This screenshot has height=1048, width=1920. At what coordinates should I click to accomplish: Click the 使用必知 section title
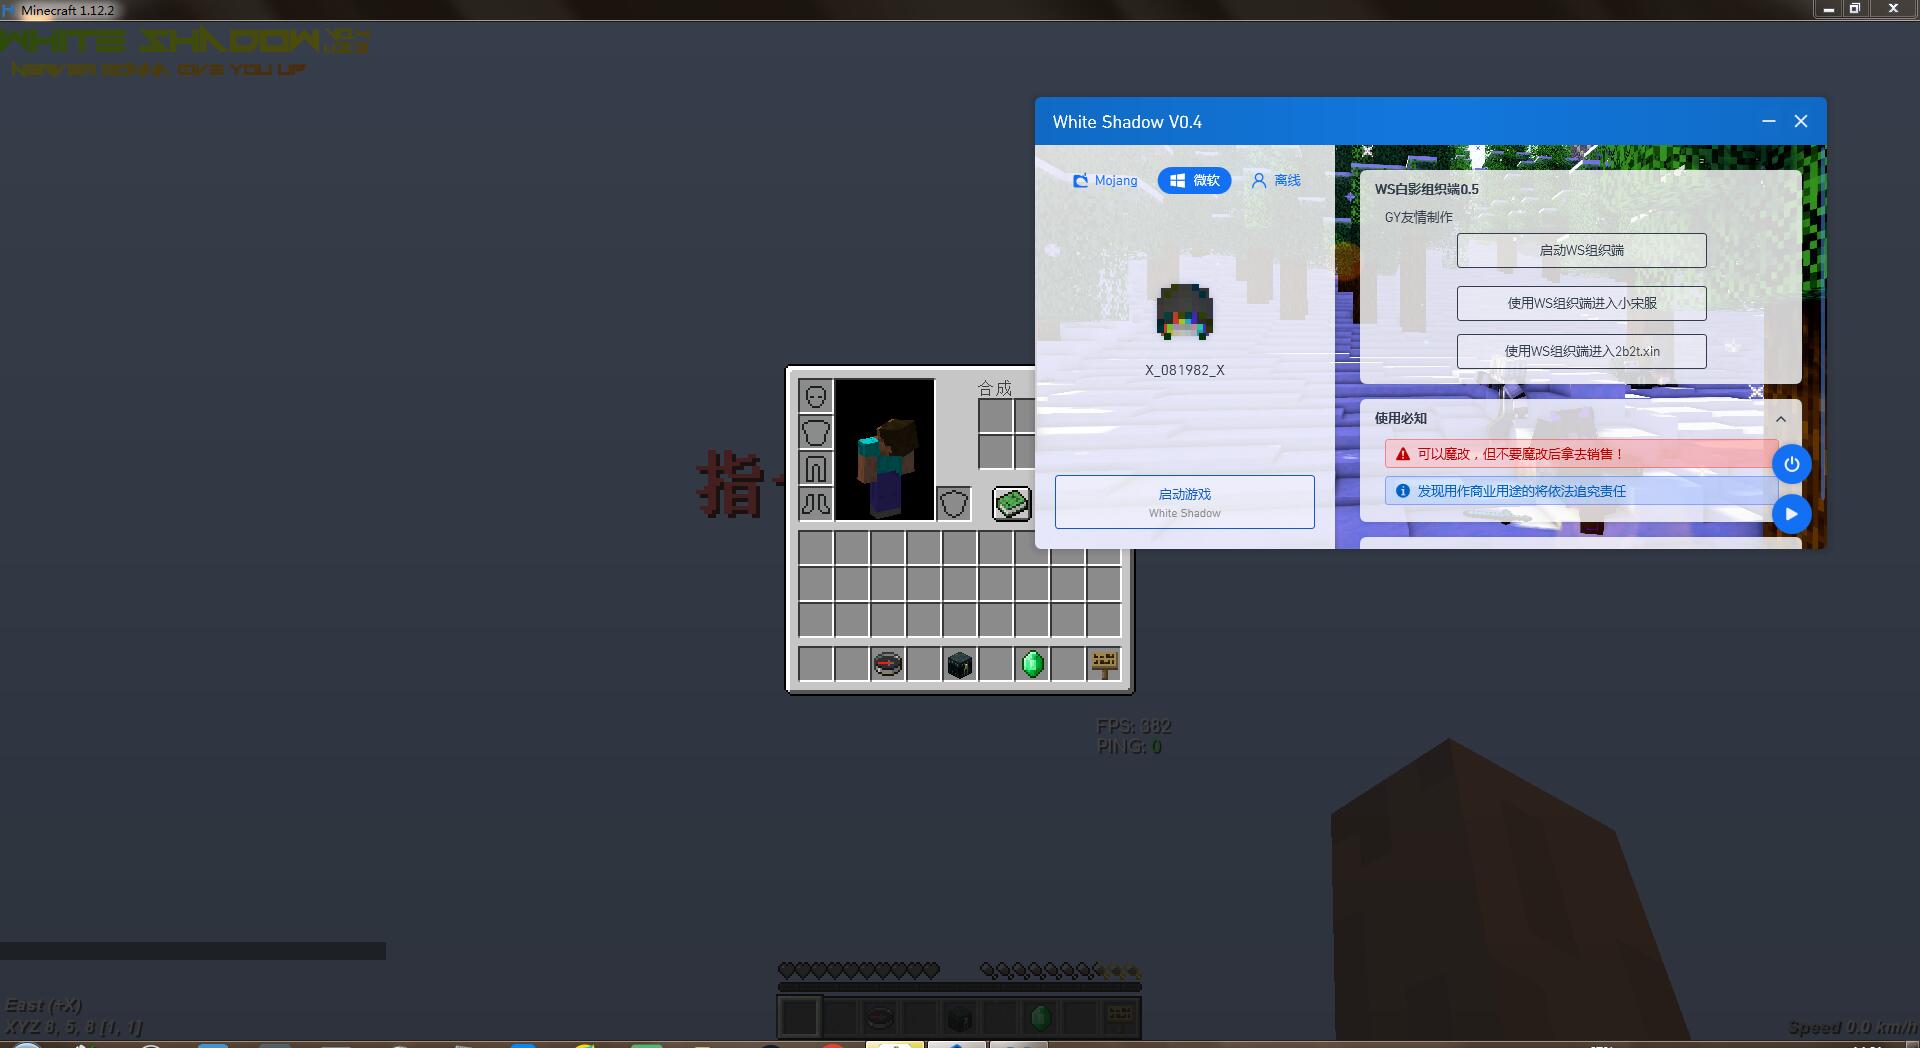pos(1400,418)
